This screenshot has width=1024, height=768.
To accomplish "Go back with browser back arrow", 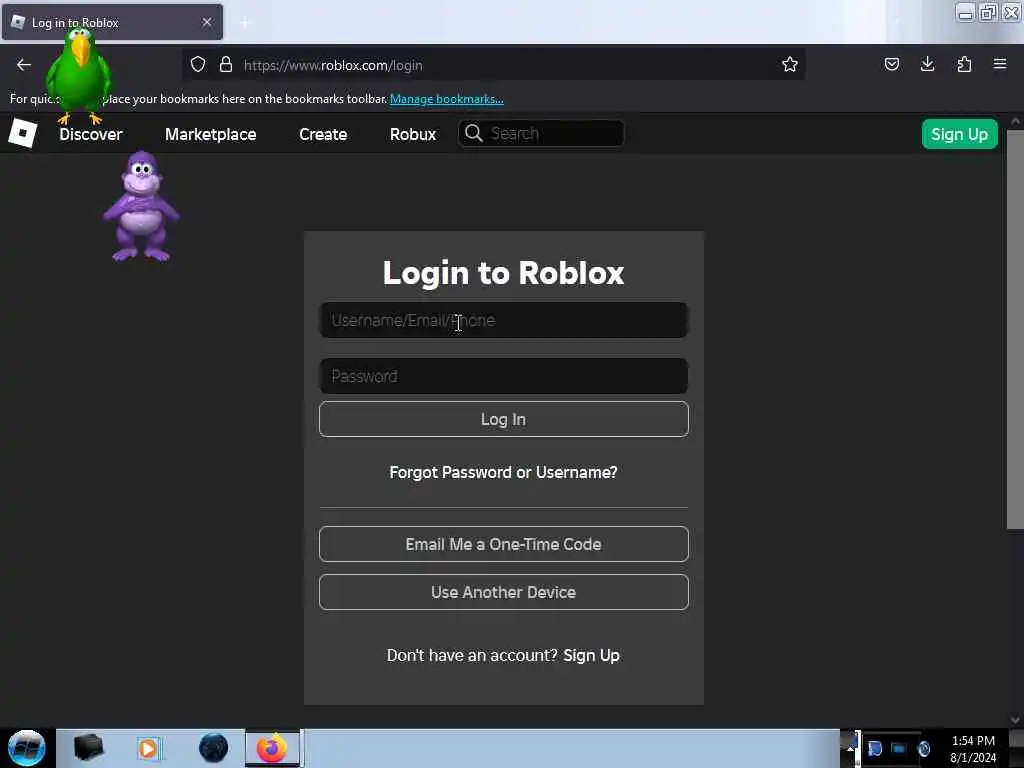I will click(x=24, y=65).
